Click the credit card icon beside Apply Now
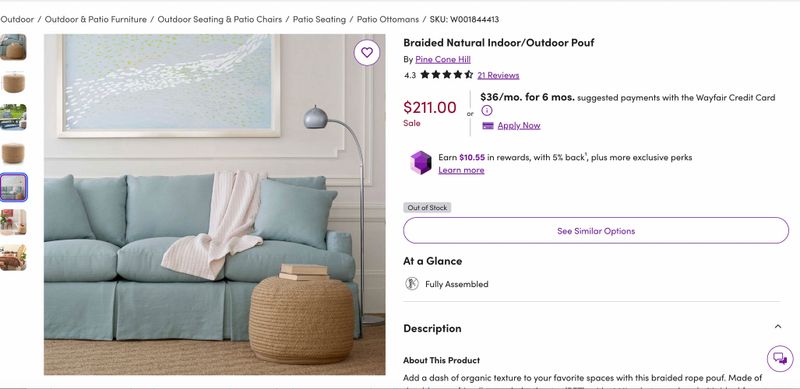 (488, 126)
